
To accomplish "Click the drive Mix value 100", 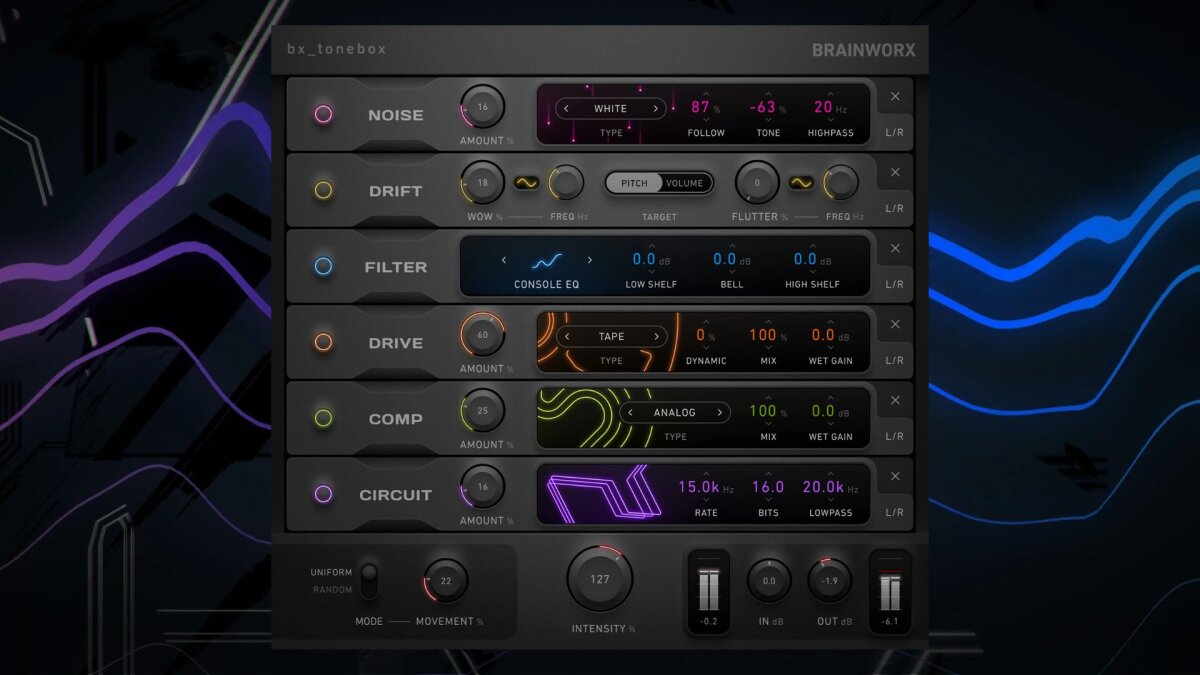I will point(762,335).
